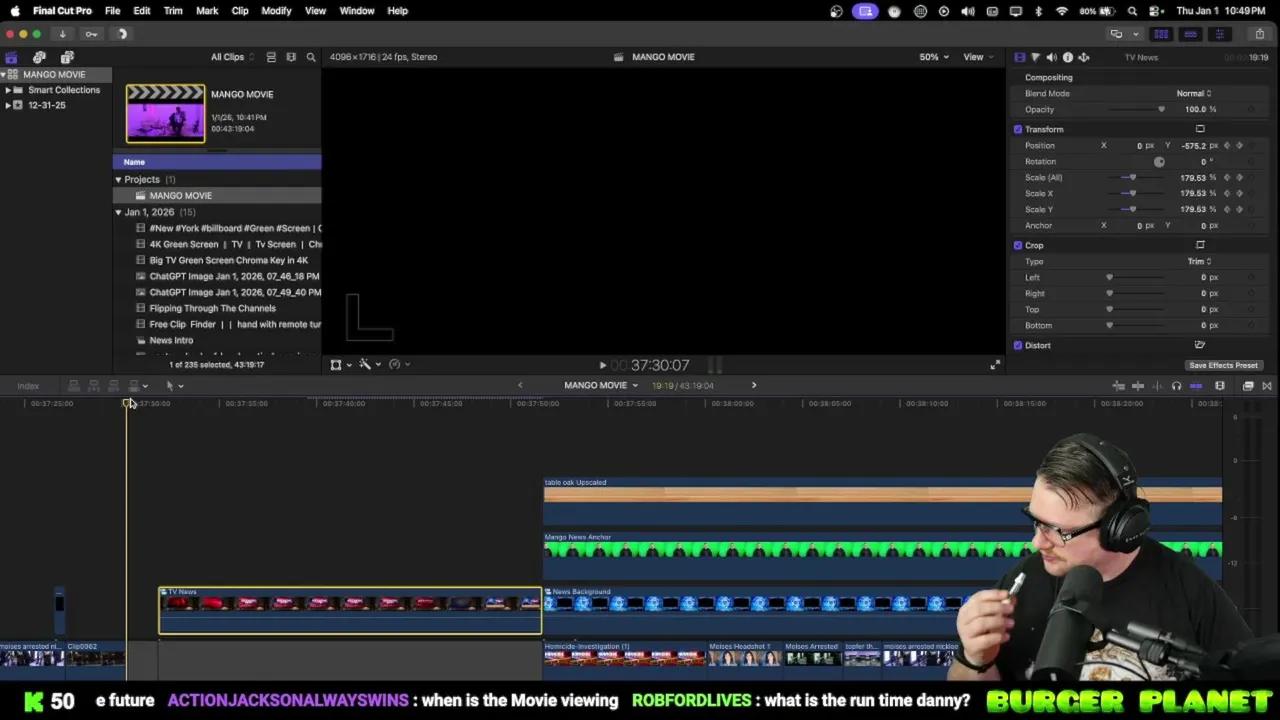
Task: Show Distort onscreen controls in inspector
Action: 1200,345
